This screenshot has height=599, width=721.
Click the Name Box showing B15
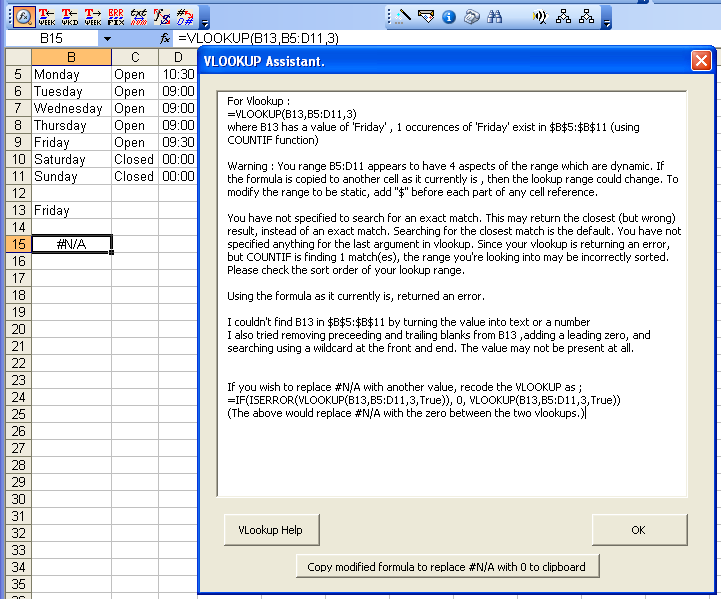tap(52, 39)
